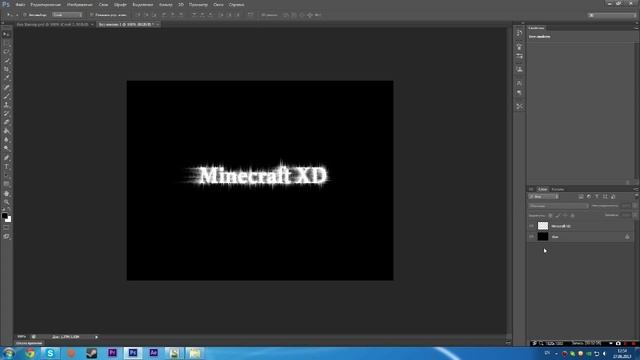Open the layer Opacity slider arrow

[x=635, y=206]
